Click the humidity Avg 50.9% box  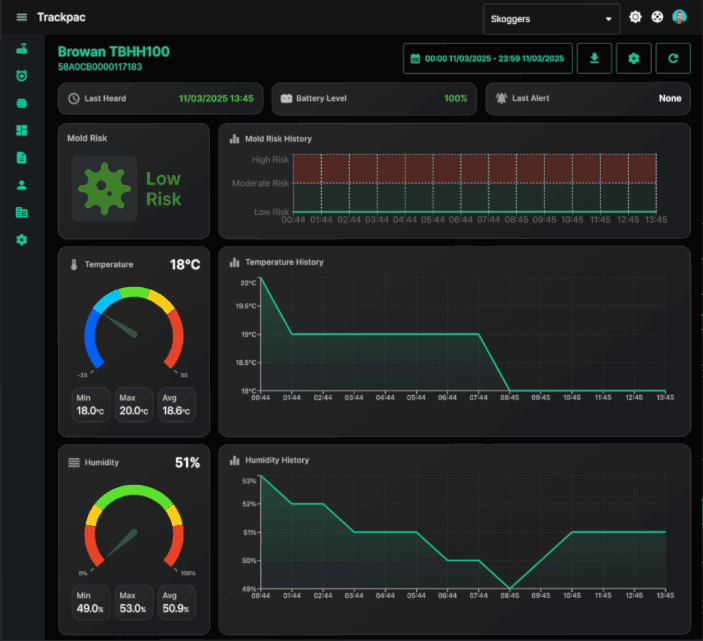177,602
